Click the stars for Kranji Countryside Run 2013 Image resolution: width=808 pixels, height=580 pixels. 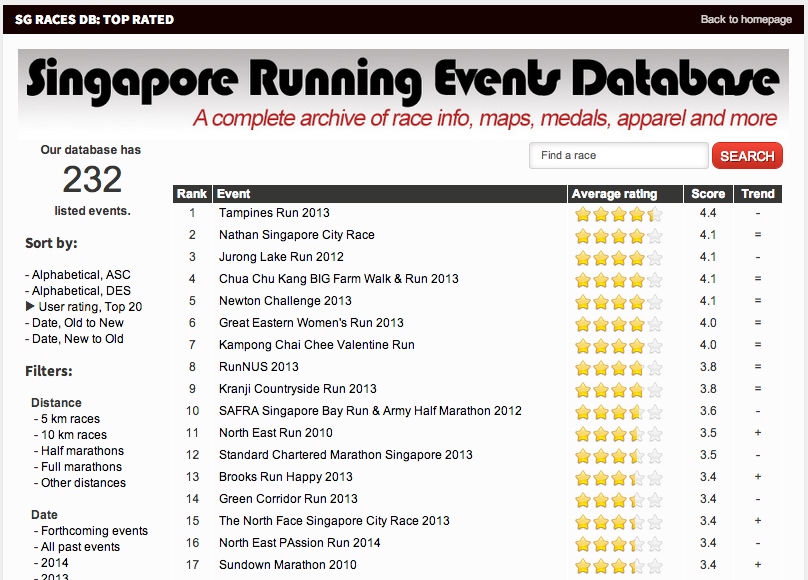tap(618, 390)
